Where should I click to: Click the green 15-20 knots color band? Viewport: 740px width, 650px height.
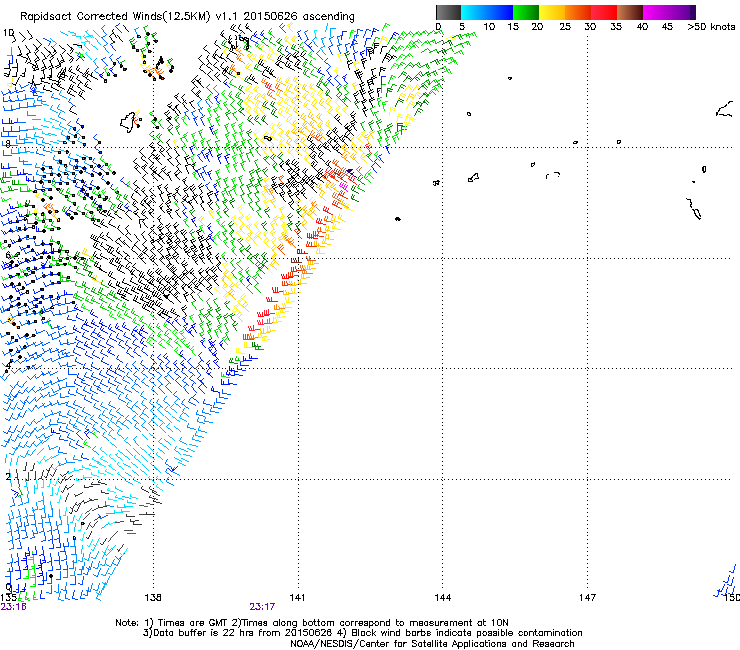(x=526, y=12)
